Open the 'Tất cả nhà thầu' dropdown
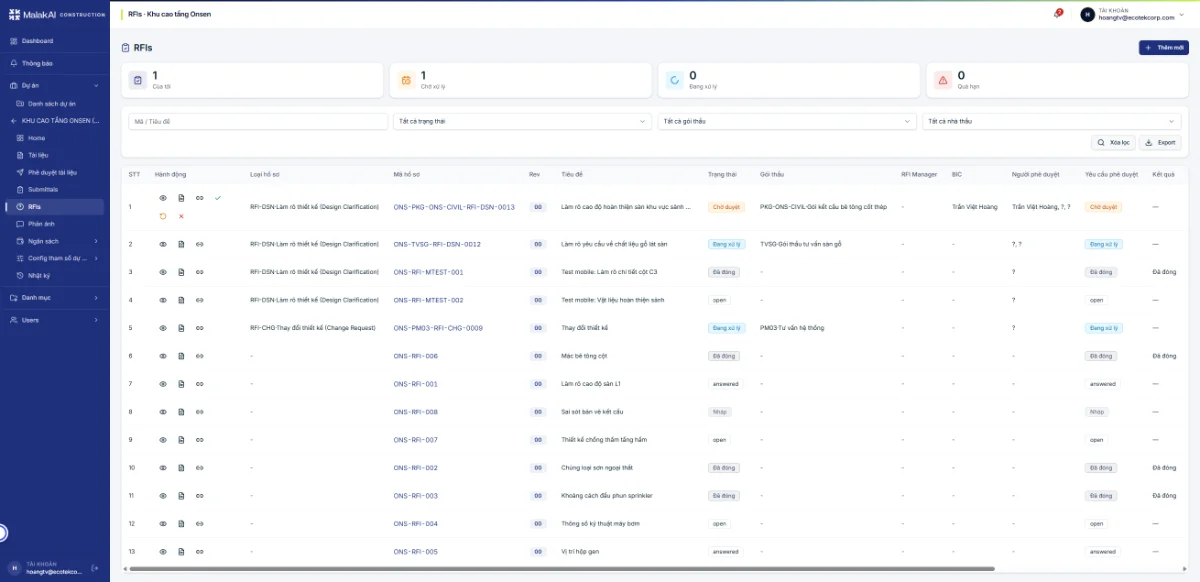Image resolution: width=1200 pixels, height=582 pixels. click(x=1052, y=121)
